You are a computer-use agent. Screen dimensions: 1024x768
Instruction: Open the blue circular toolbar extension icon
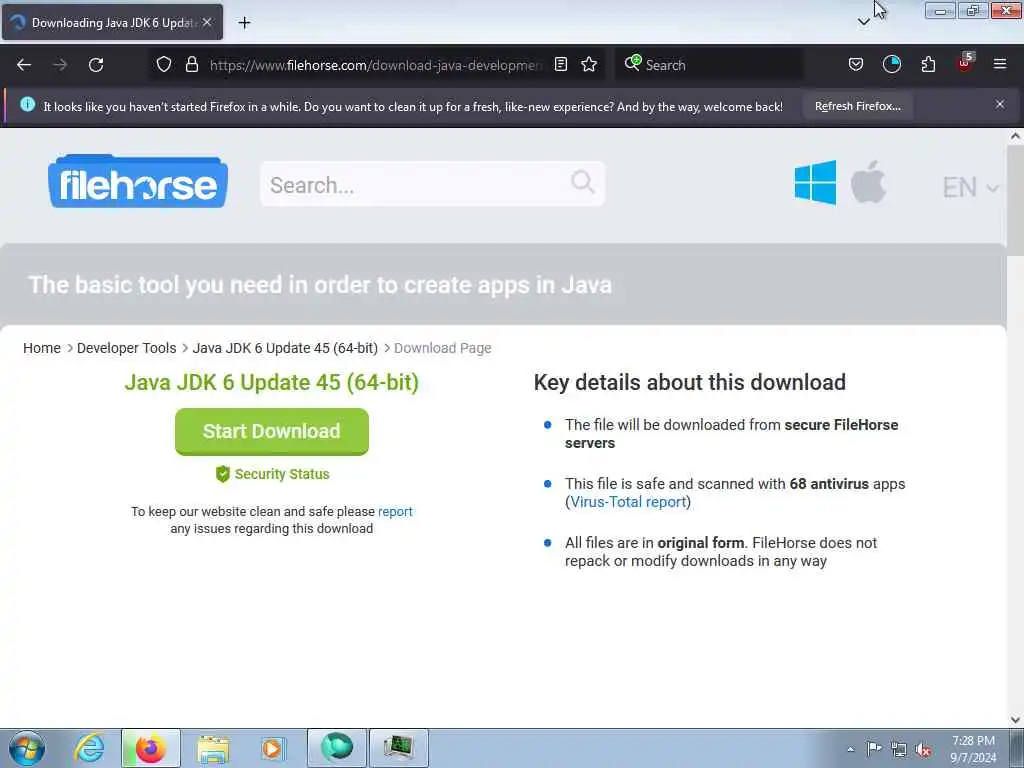(x=891, y=64)
